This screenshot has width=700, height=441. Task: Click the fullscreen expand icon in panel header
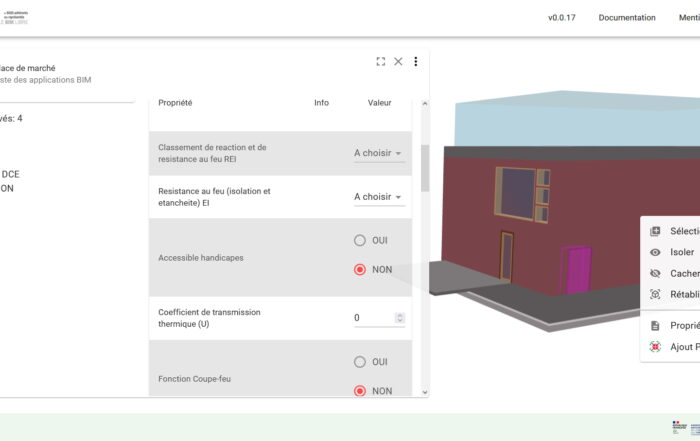coord(381,61)
